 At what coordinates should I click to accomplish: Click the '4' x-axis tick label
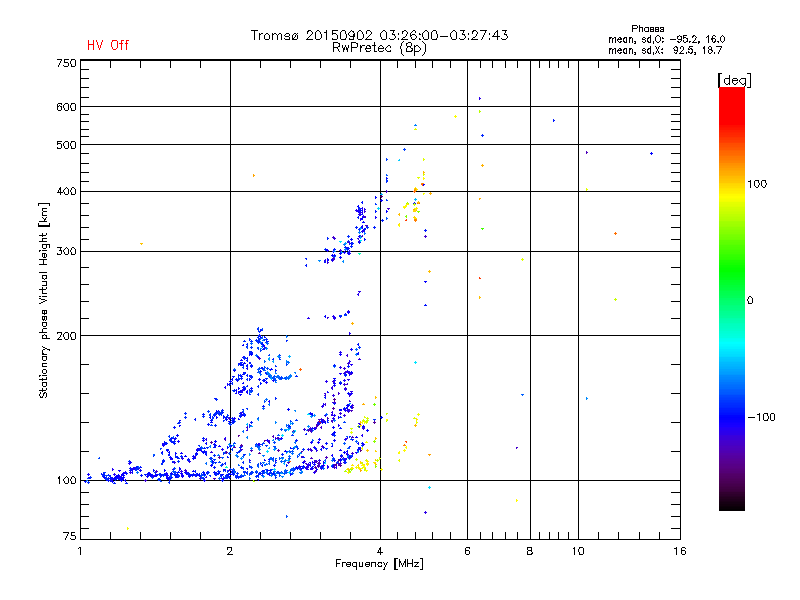380,551
